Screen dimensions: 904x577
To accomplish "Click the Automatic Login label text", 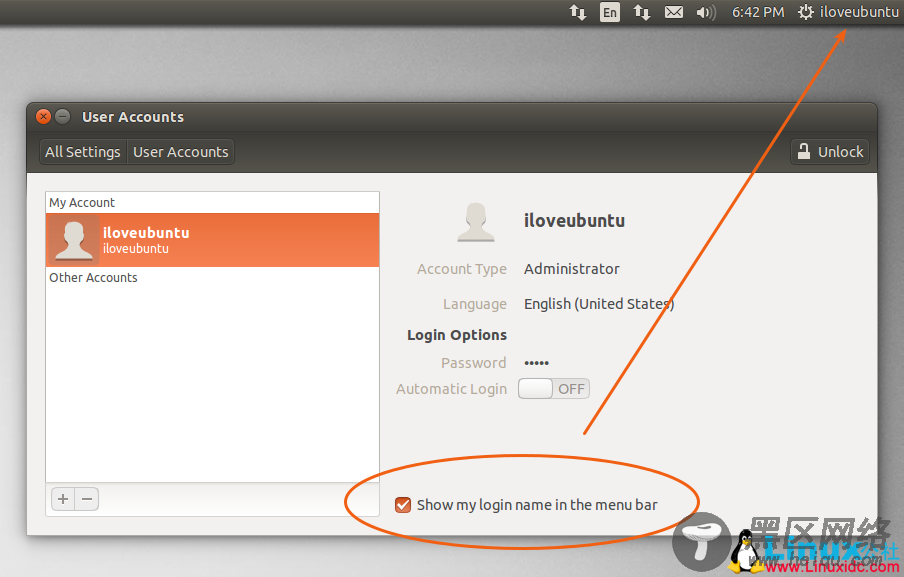I will [x=451, y=389].
